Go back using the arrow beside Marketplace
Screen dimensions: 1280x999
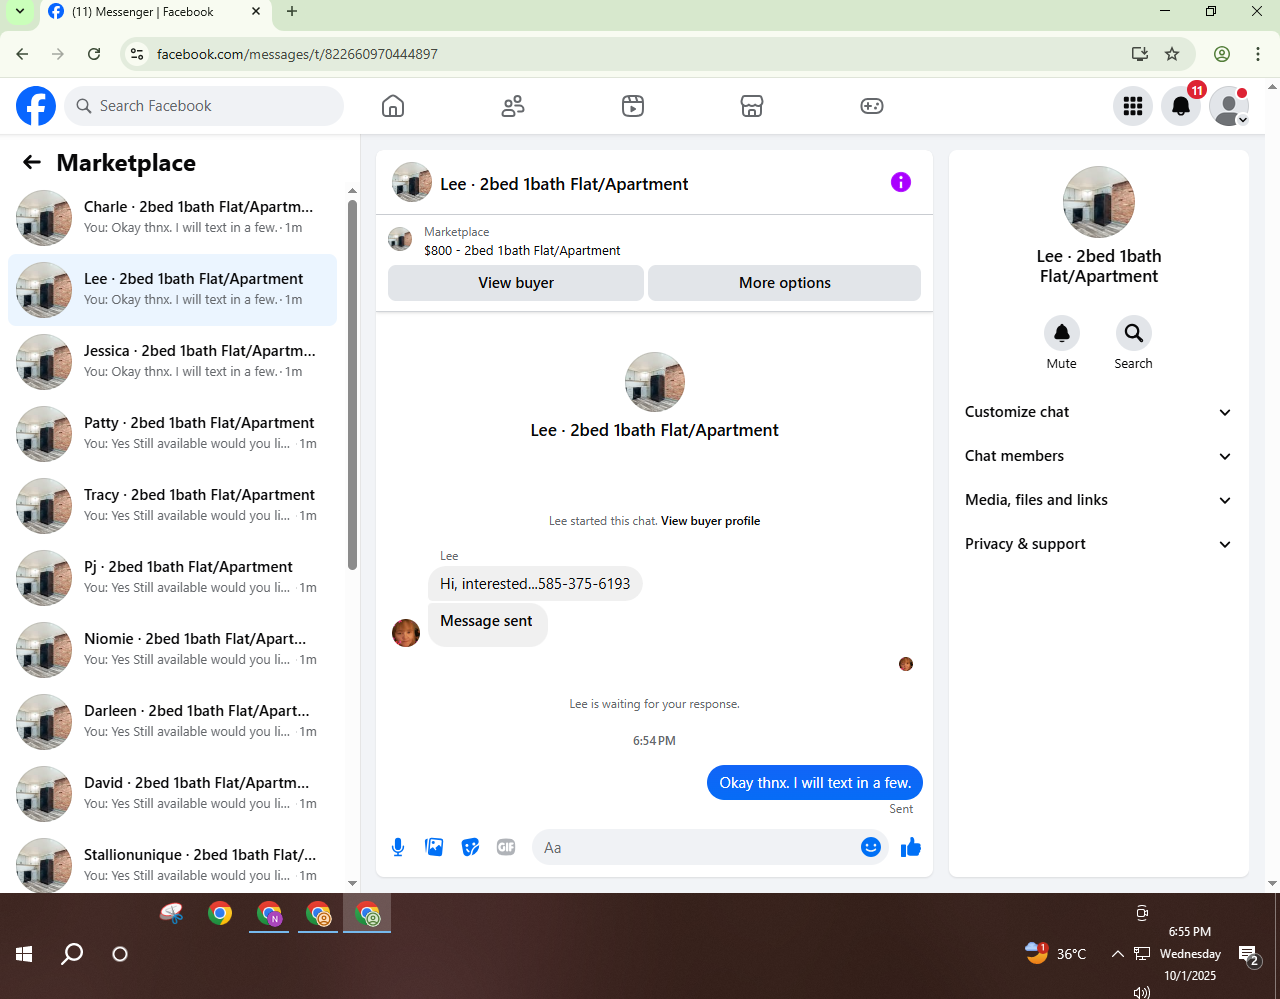click(x=32, y=163)
